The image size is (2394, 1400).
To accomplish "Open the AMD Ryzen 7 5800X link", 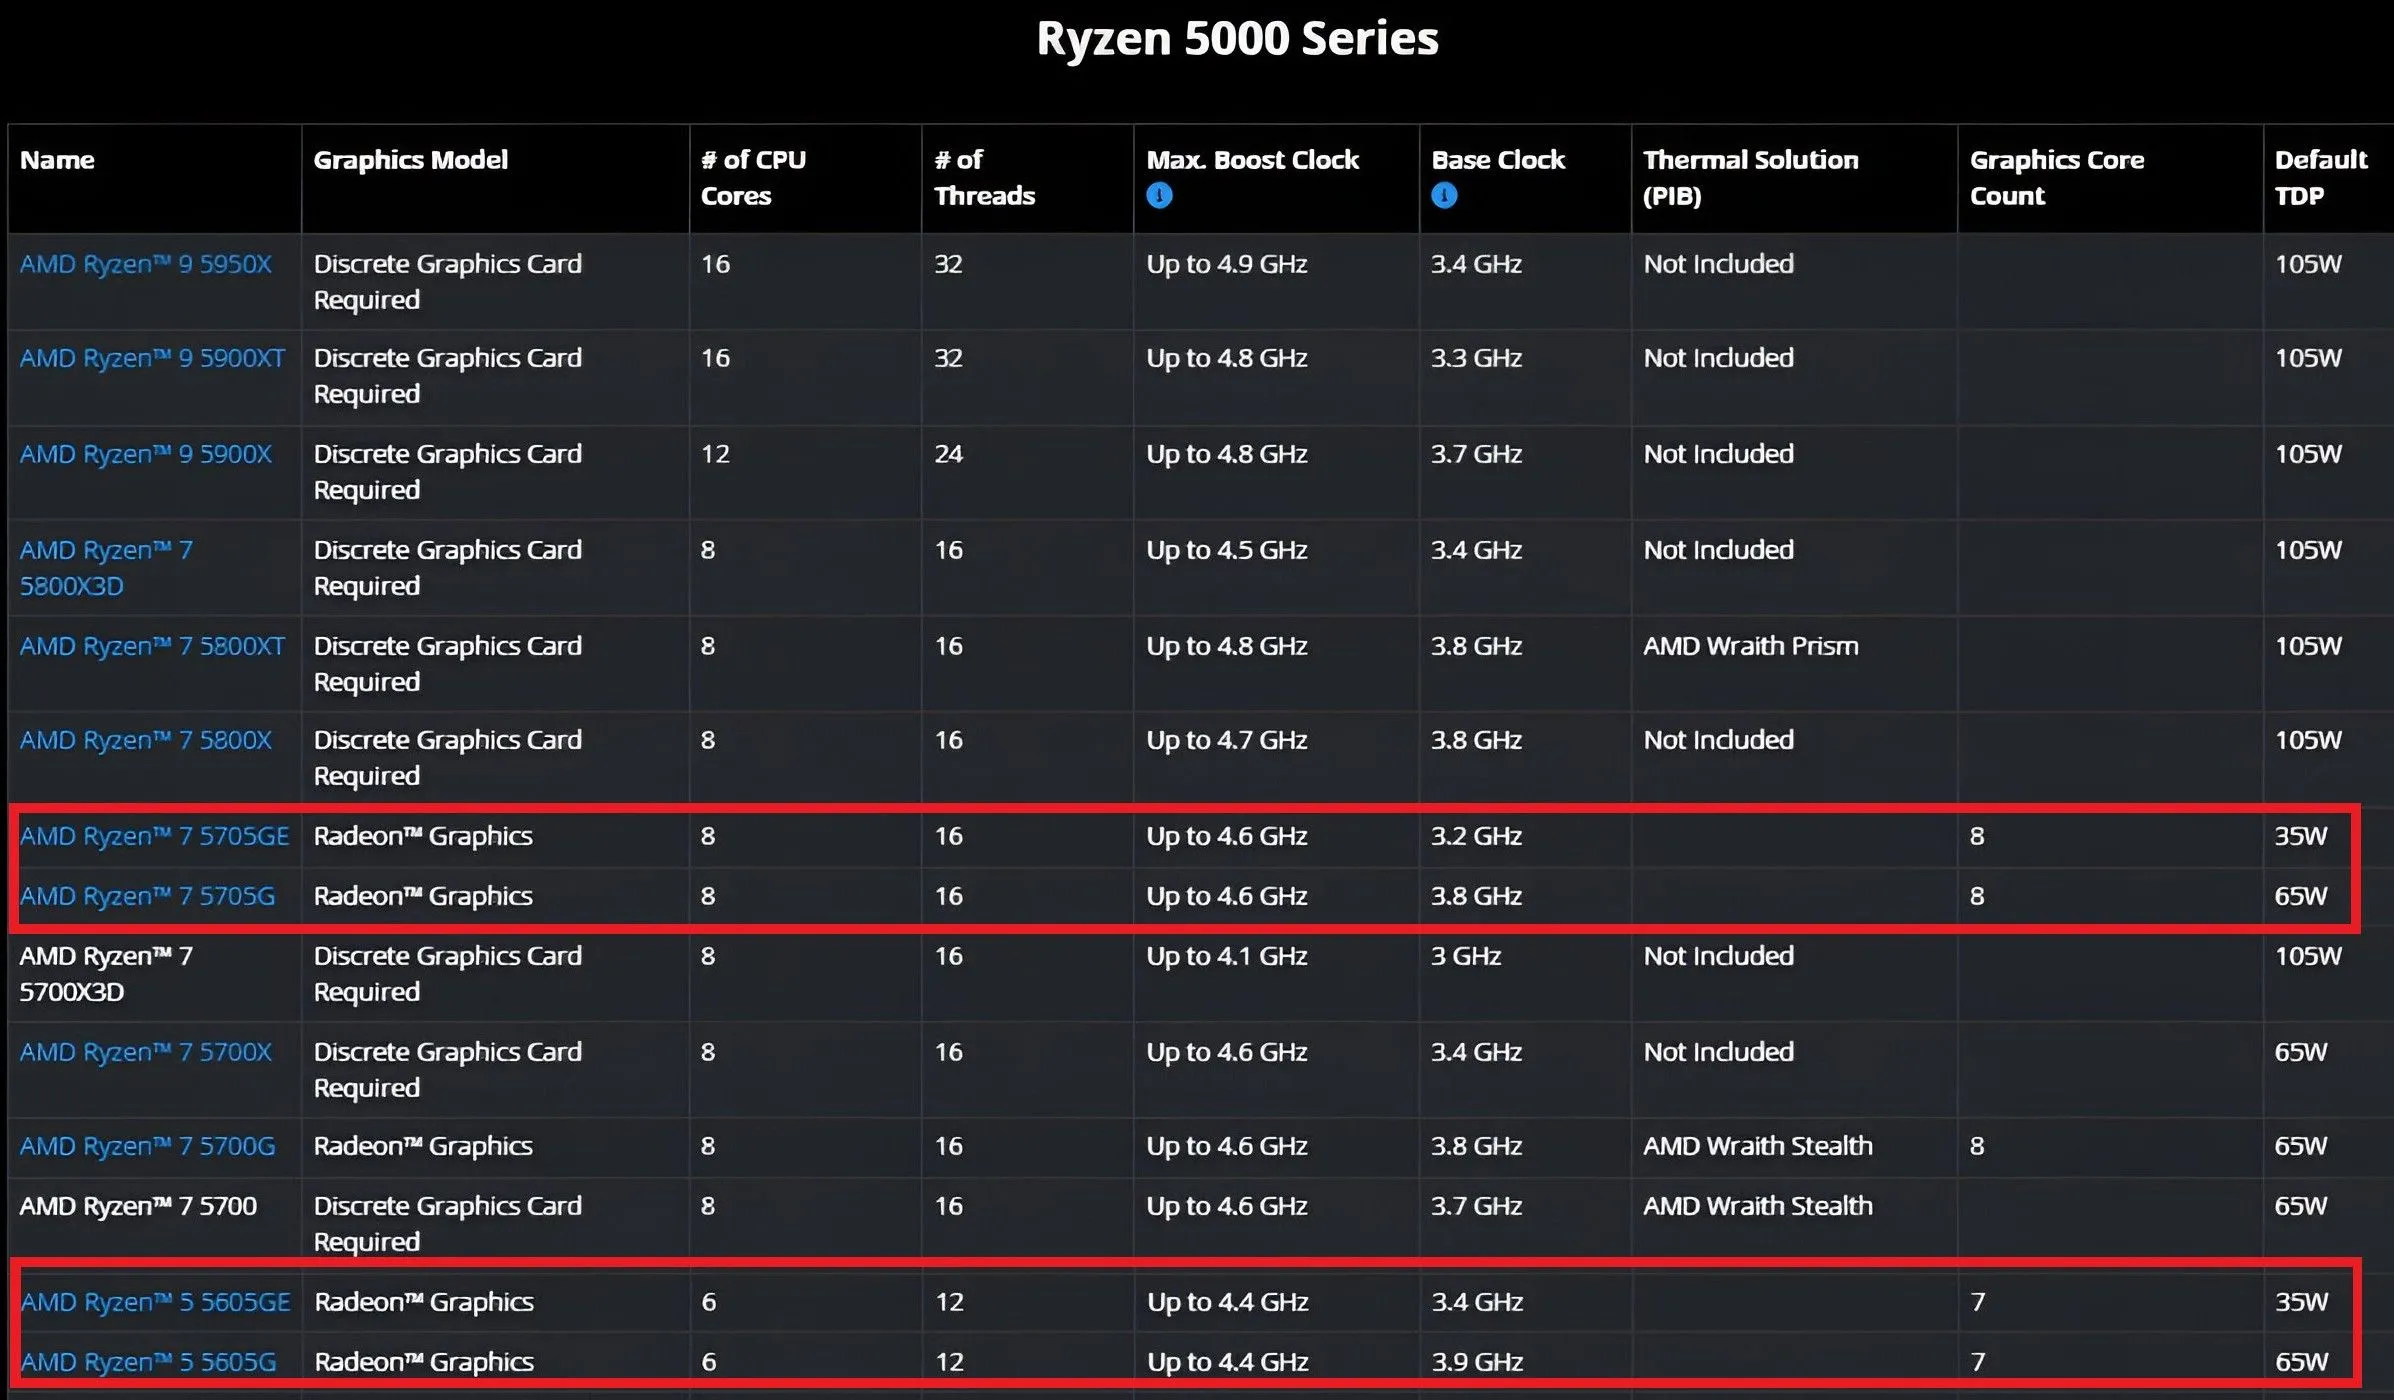I will (x=146, y=740).
